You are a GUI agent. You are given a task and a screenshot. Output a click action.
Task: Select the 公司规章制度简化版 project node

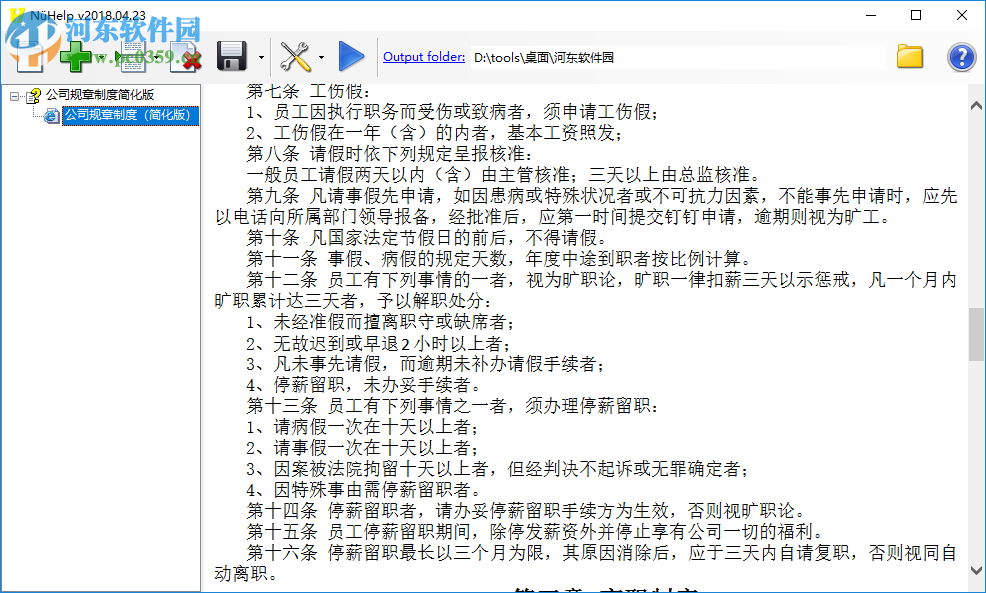(x=99, y=95)
